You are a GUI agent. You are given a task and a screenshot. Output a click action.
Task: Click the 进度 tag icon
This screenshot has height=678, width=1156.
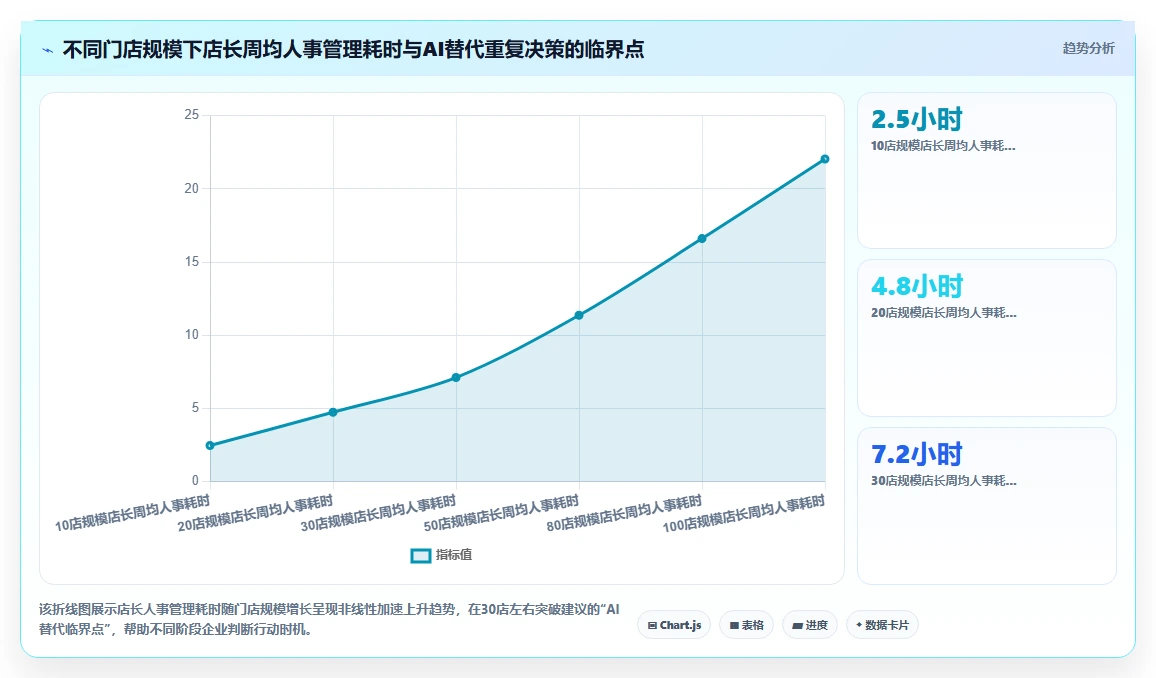click(x=797, y=626)
